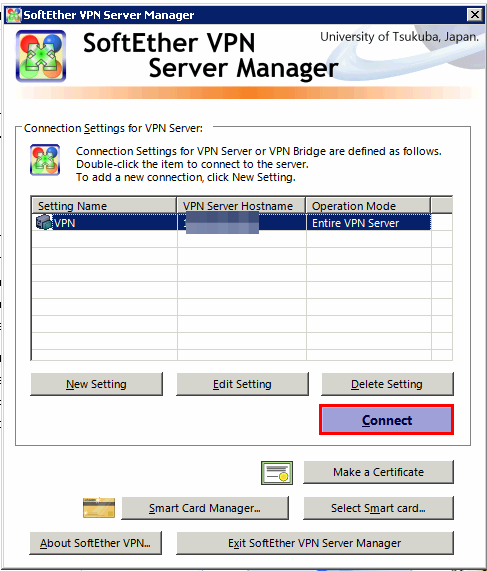The image size is (487, 571).
Task: Click Operation Mode column header
Action: (368, 206)
